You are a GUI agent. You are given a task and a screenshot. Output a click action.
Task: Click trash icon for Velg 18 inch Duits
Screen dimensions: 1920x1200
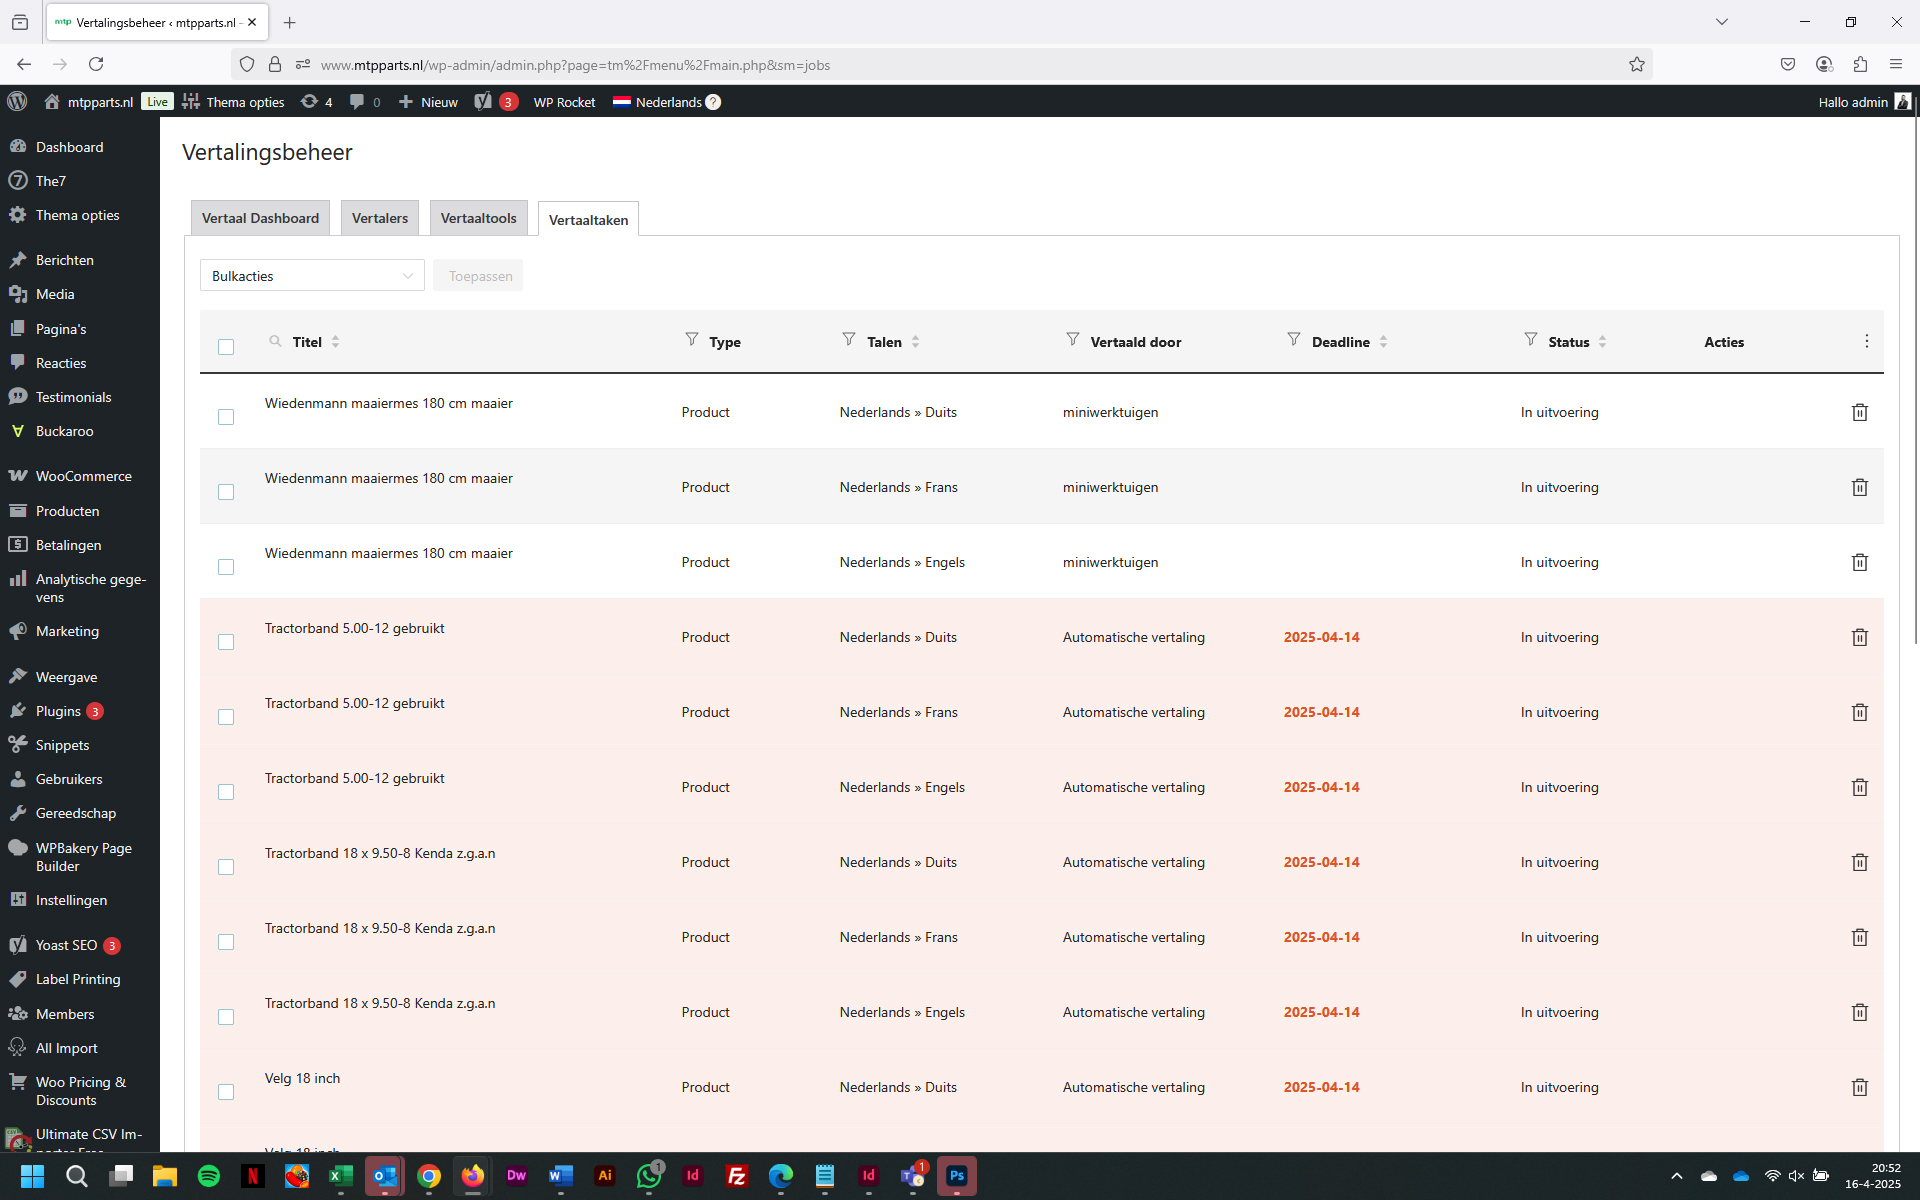click(x=1859, y=1087)
